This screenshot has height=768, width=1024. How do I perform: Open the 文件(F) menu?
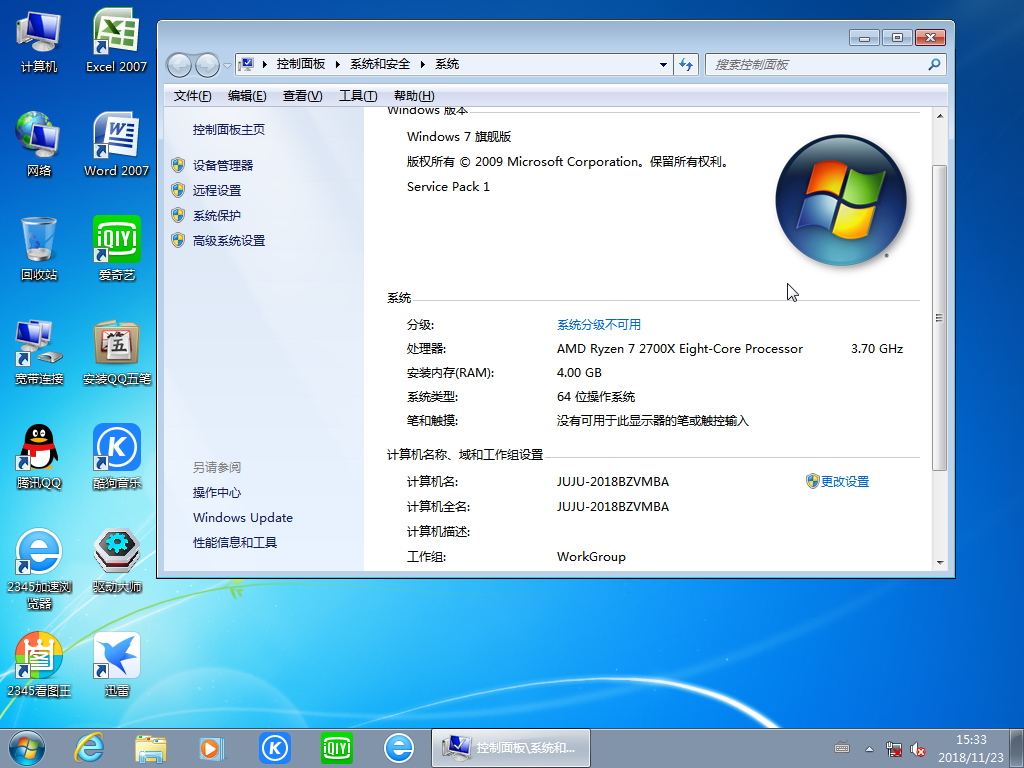coord(192,96)
